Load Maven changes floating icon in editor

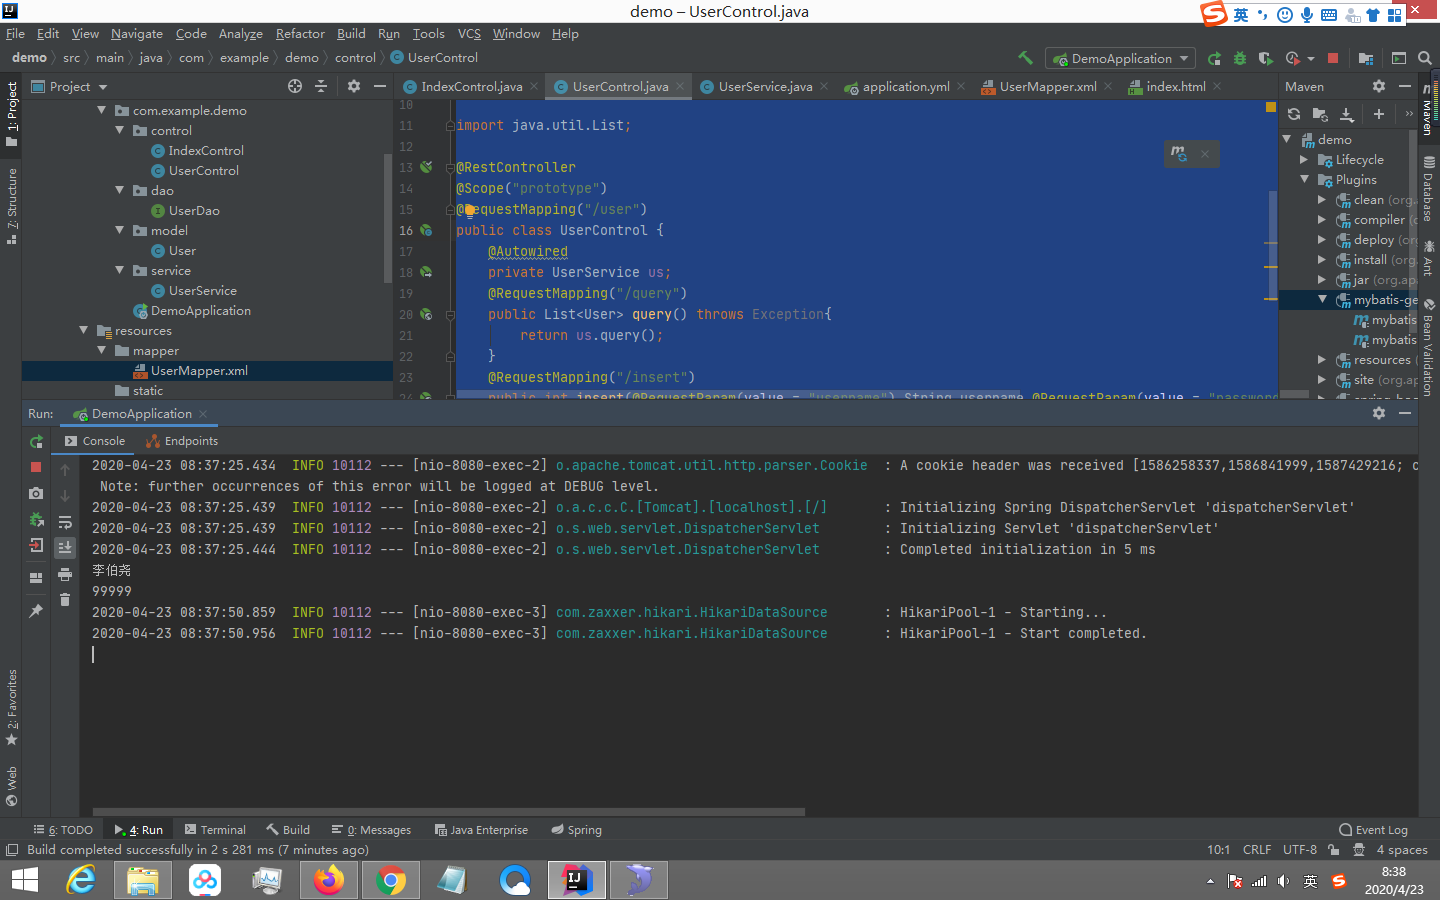[1179, 153]
